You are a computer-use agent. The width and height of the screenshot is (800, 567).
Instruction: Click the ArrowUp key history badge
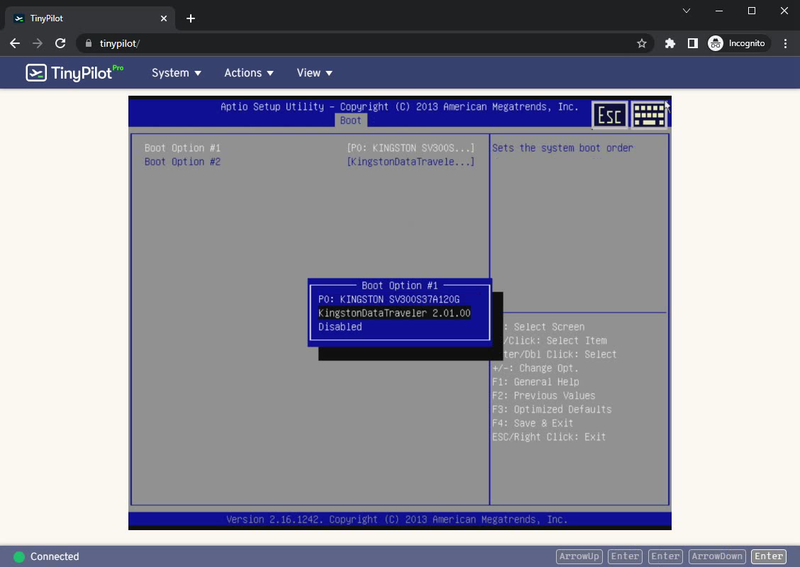579,556
